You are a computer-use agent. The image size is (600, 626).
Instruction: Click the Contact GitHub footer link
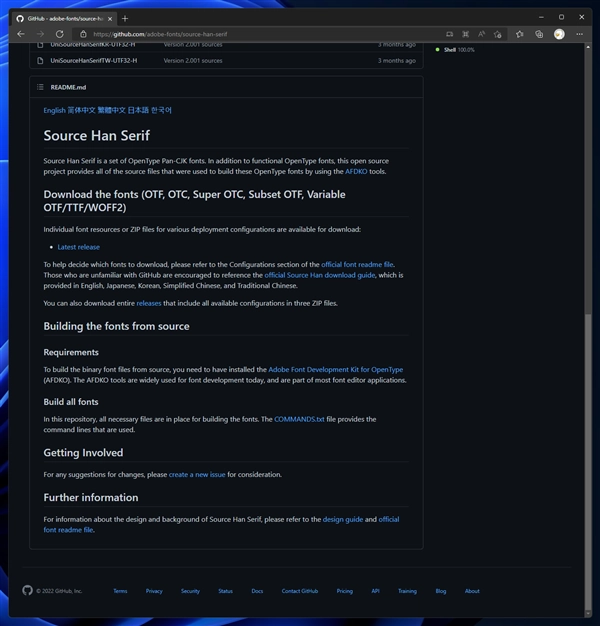[x=300, y=591]
